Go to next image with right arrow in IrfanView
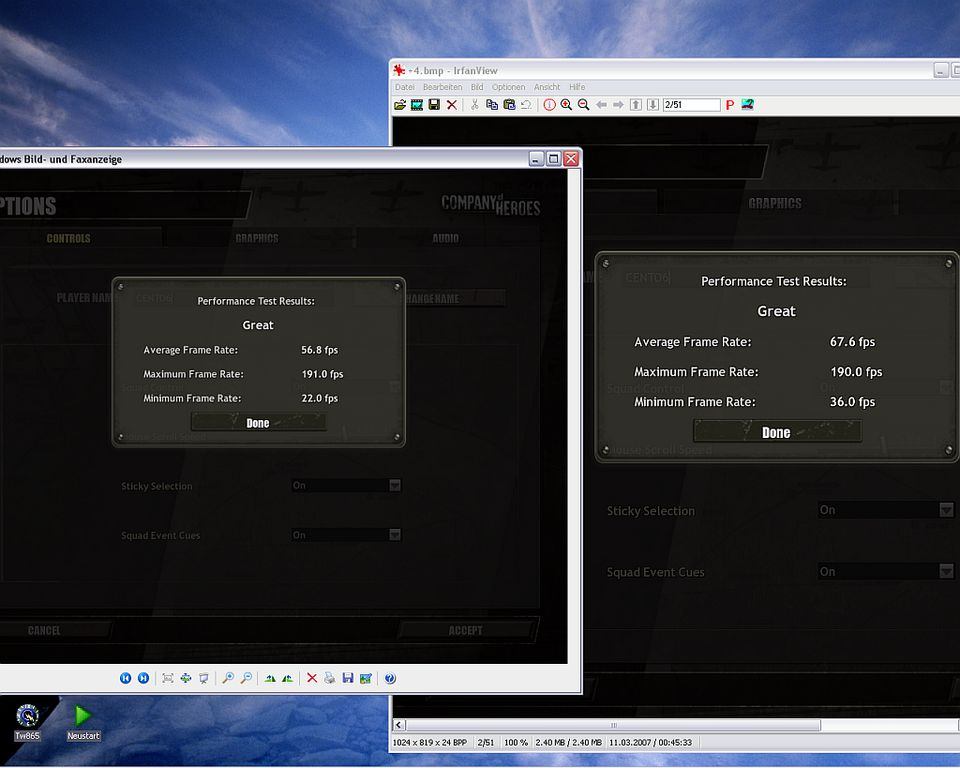 coord(618,105)
